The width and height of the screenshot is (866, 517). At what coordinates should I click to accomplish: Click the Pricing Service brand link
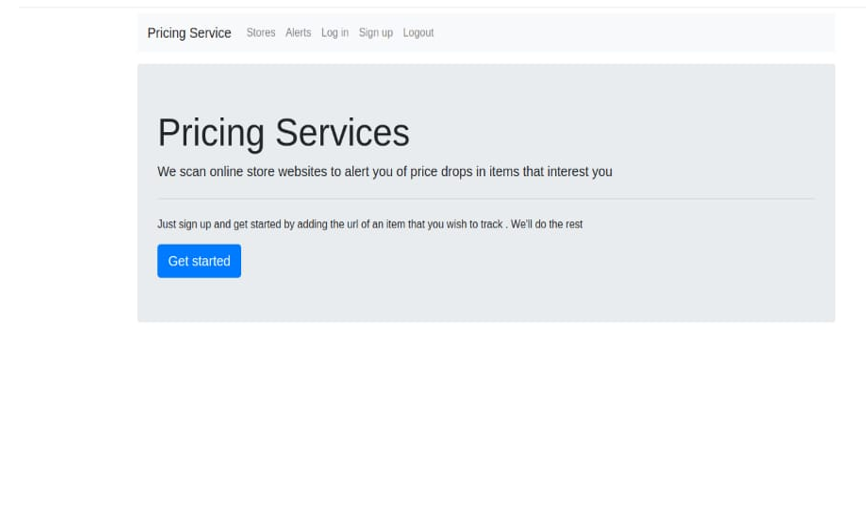pos(189,33)
